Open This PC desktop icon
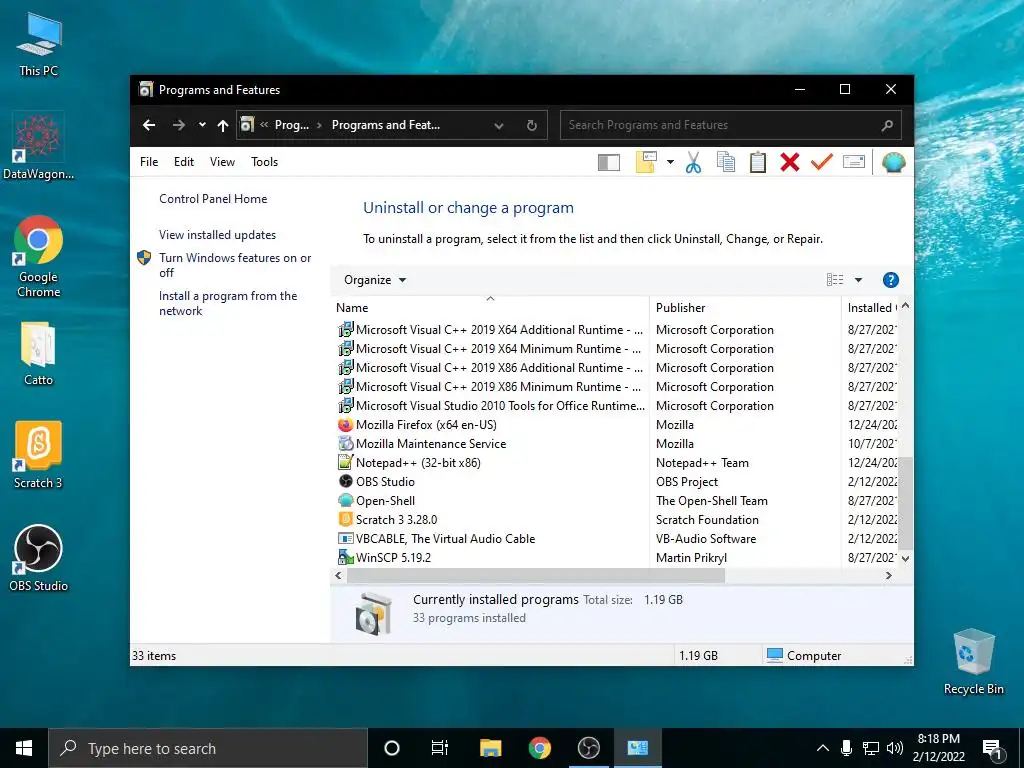Image resolution: width=1024 pixels, height=768 pixels. [x=39, y=45]
